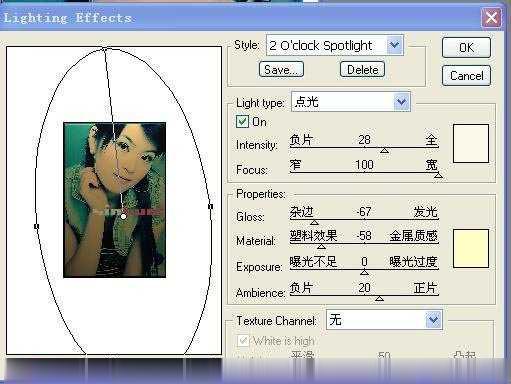
Task: Click the Save style button
Action: coord(281,70)
